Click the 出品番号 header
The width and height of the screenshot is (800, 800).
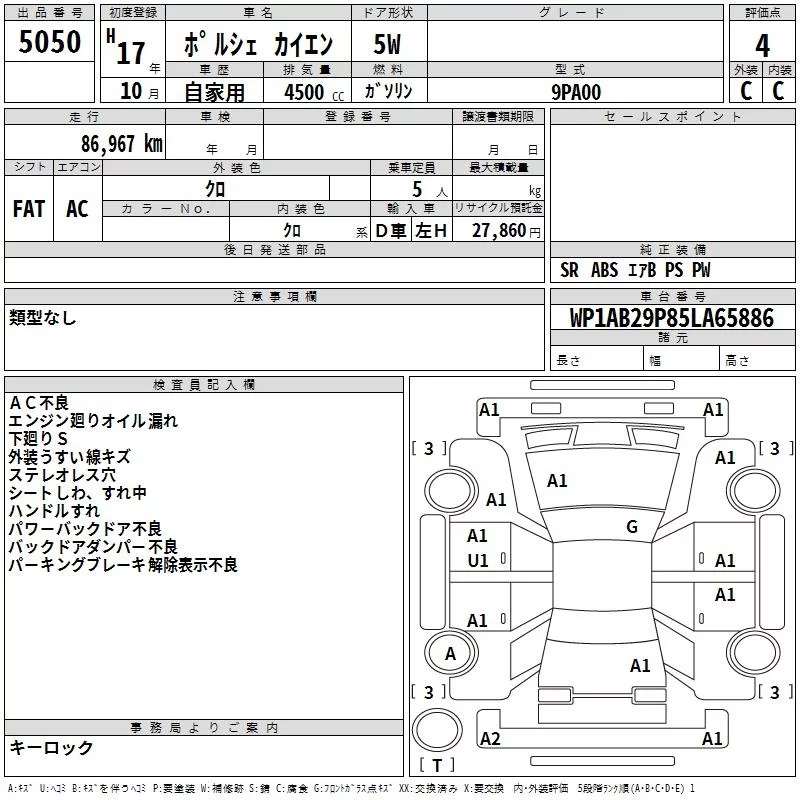click(x=49, y=13)
